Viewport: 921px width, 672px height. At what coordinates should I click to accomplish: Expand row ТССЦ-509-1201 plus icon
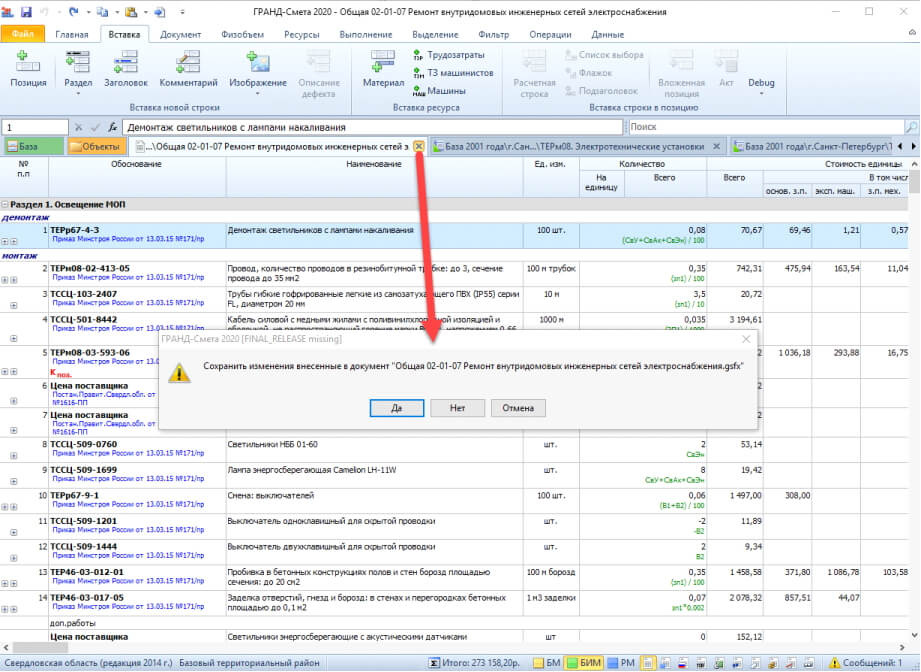click(14, 533)
